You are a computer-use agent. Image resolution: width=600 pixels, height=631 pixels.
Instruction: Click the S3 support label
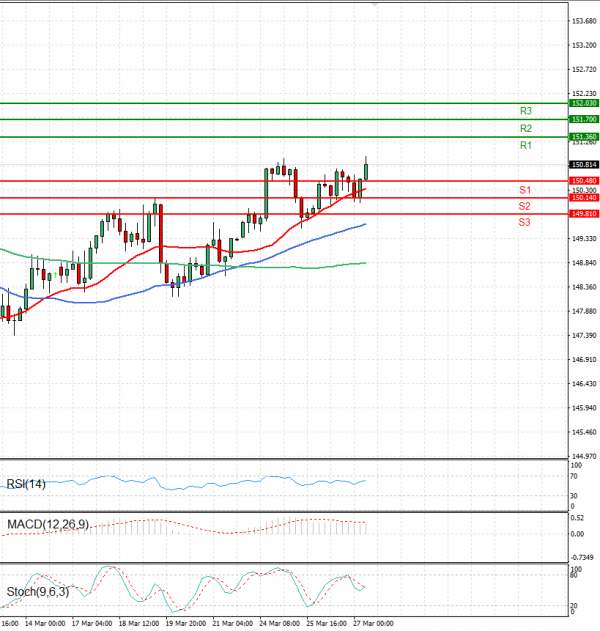pos(524,222)
